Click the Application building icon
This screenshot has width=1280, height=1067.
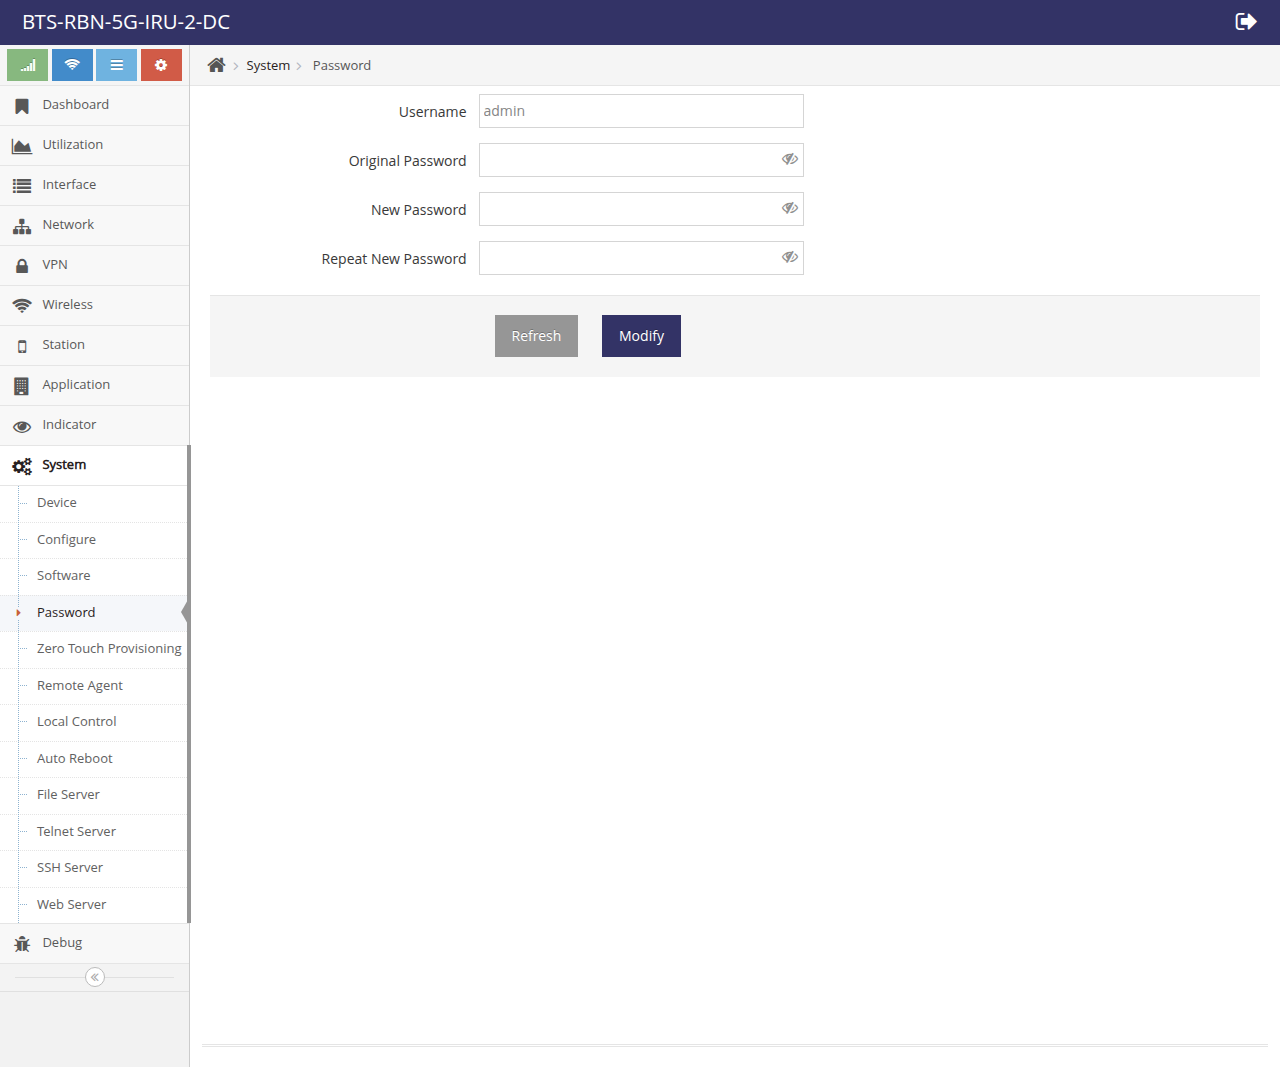[x=22, y=386]
